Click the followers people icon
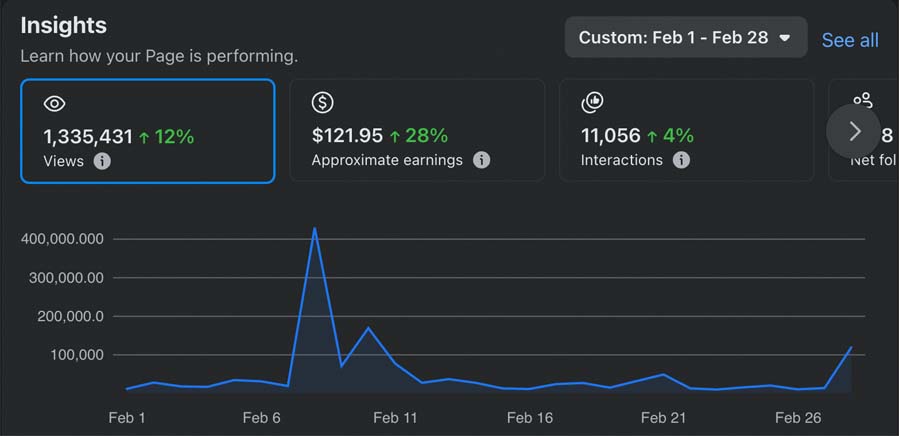This screenshot has width=899, height=436. pyautogui.click(x=862, y=101)
